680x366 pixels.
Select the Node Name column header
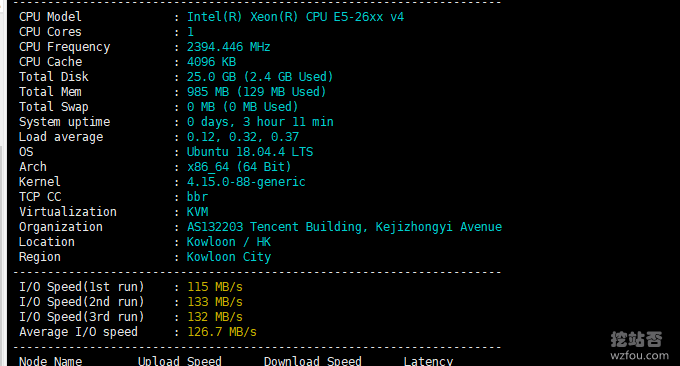tap(50, 361)
